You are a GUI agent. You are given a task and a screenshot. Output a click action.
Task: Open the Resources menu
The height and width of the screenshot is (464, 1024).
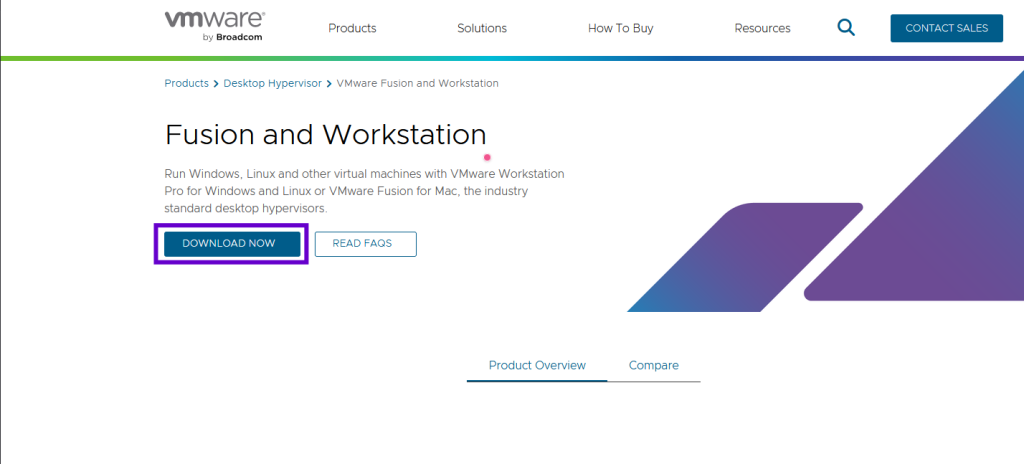[x=762, y=28]
